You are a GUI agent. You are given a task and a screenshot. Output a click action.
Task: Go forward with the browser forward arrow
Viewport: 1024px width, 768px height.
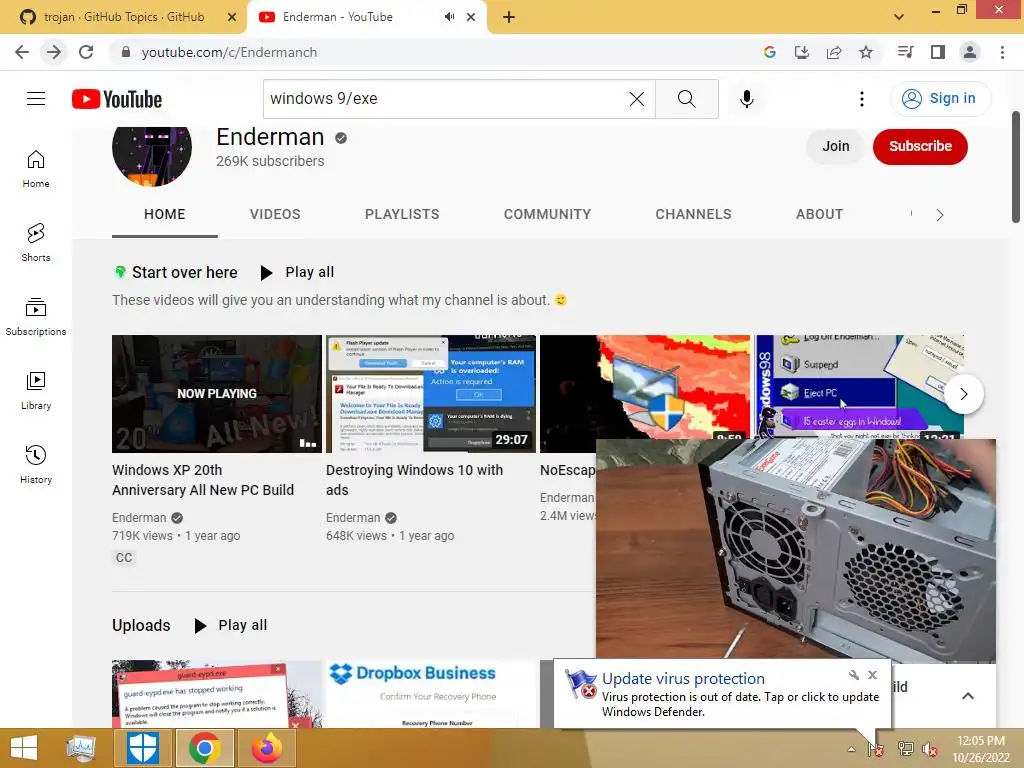[54, 52]
